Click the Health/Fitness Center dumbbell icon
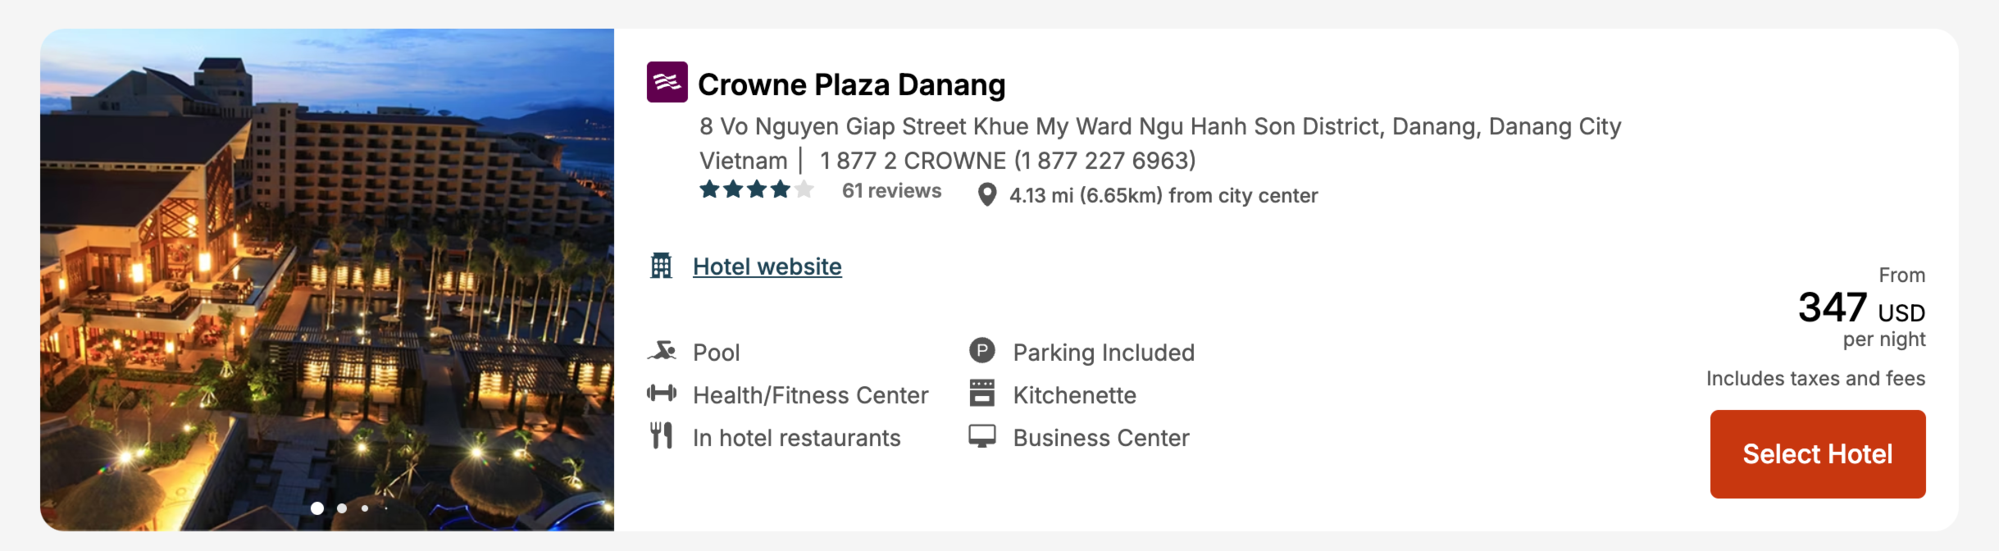This screenshot has height=551, width=1999. tap(662, 394)
